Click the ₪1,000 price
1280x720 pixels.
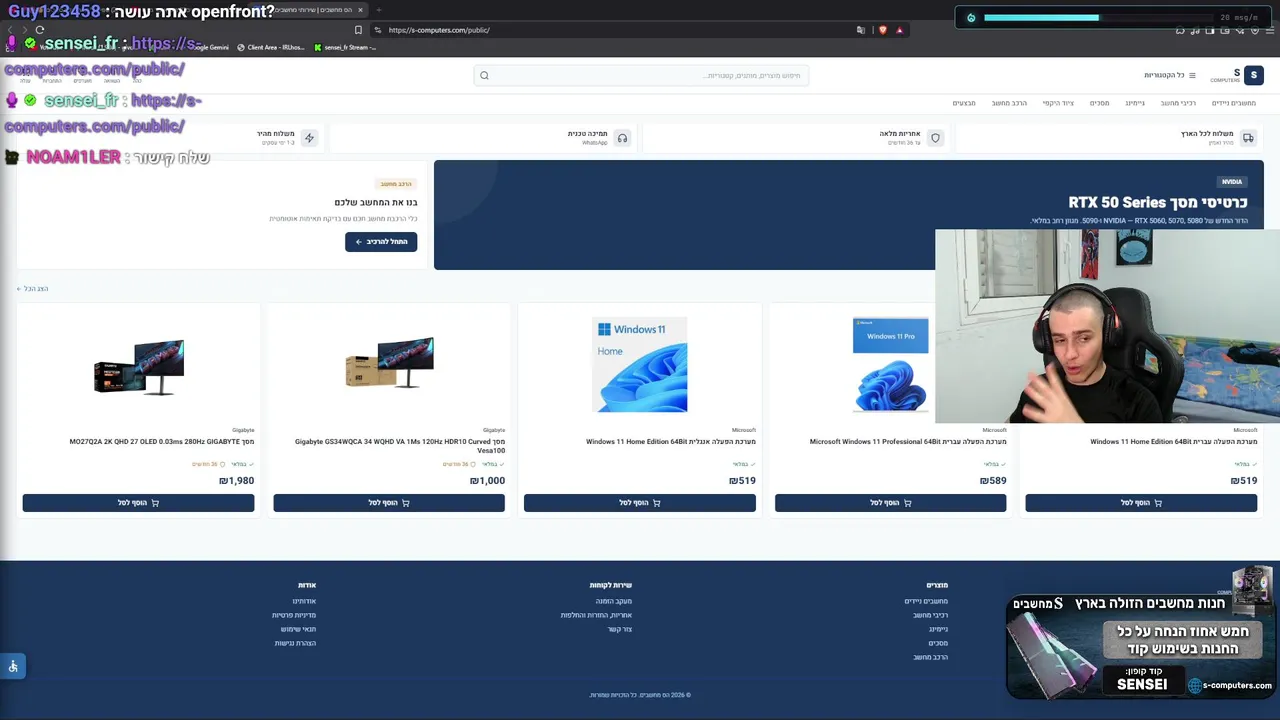(487, 481)
